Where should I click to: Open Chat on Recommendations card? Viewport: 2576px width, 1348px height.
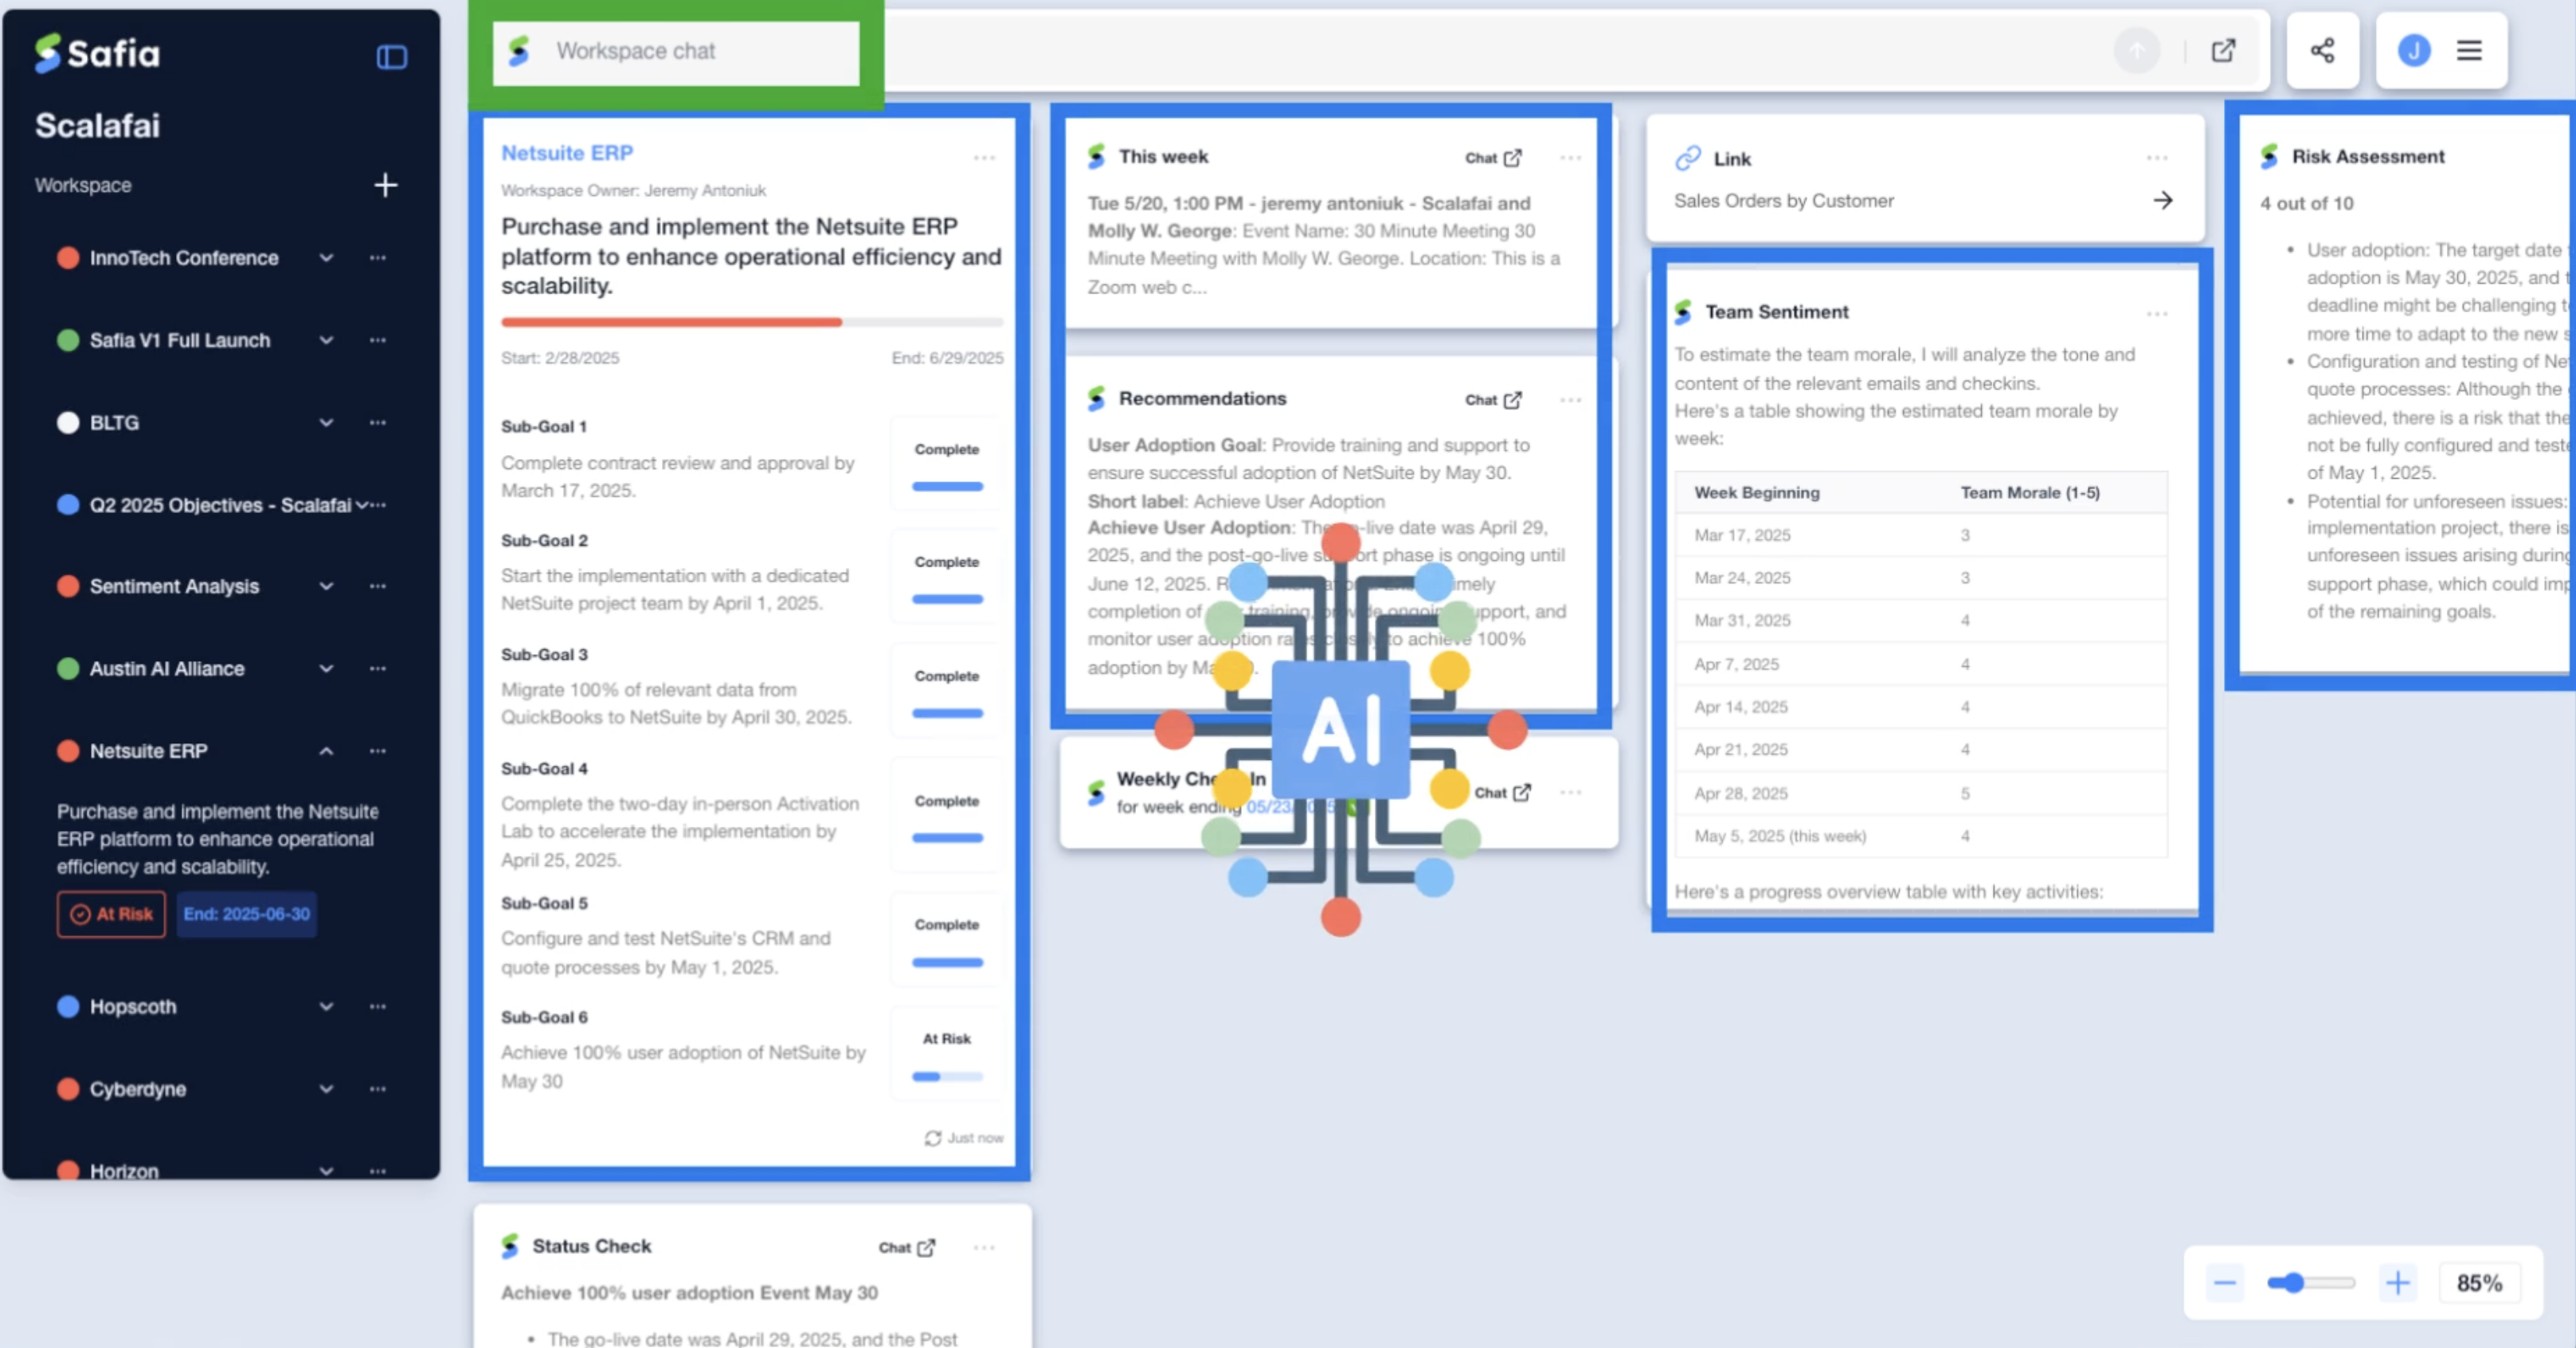[x=1493, y=400]
